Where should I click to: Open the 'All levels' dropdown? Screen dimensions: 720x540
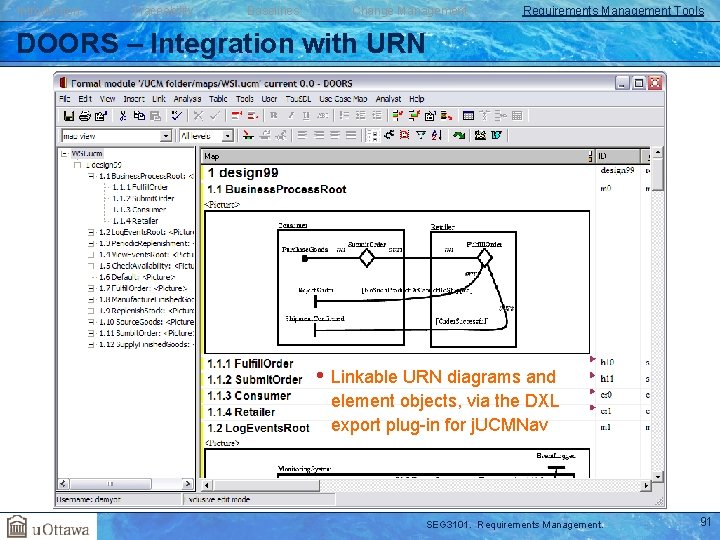click(227, 136)
